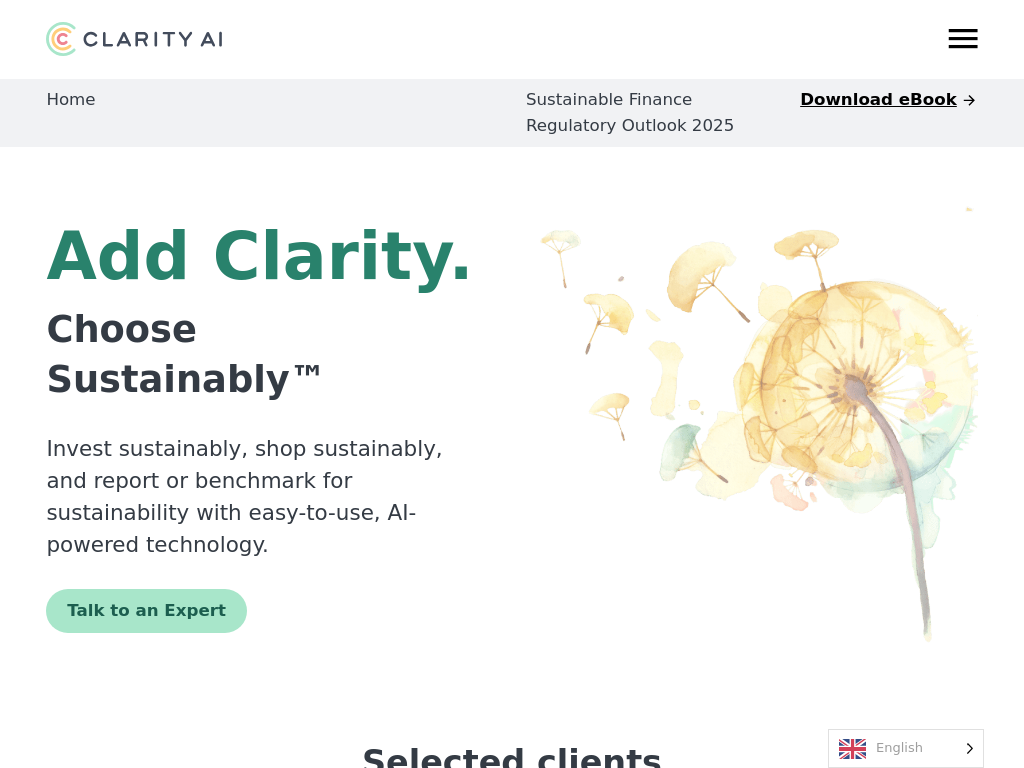Click the Selected clients section heading
Screen dimensions: 1024x768
pos(511,757)
